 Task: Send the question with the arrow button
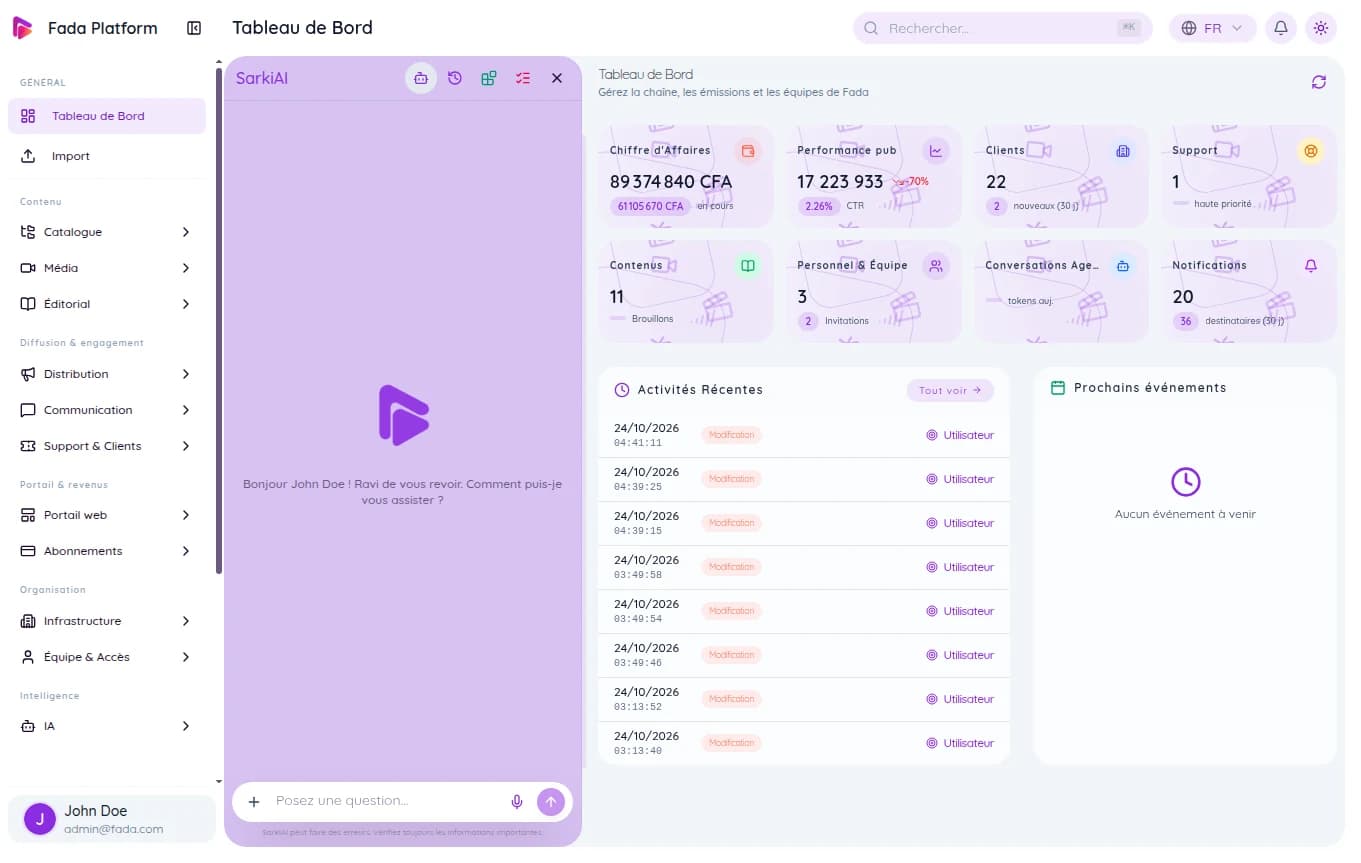coord(551,801)
